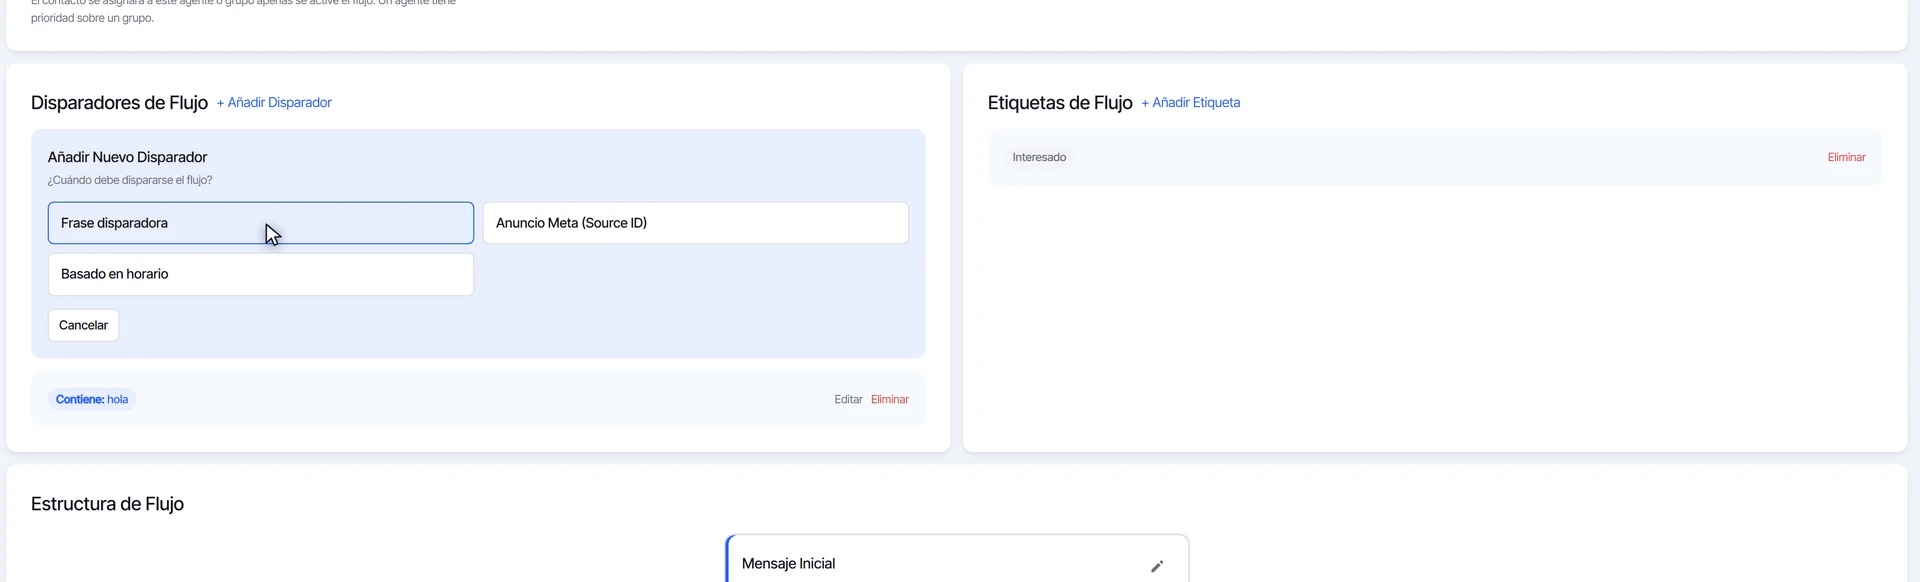Eliminate the Contiene: hola trigger
This screenshot has width=1920, height=582.
[x=890, y=399]
